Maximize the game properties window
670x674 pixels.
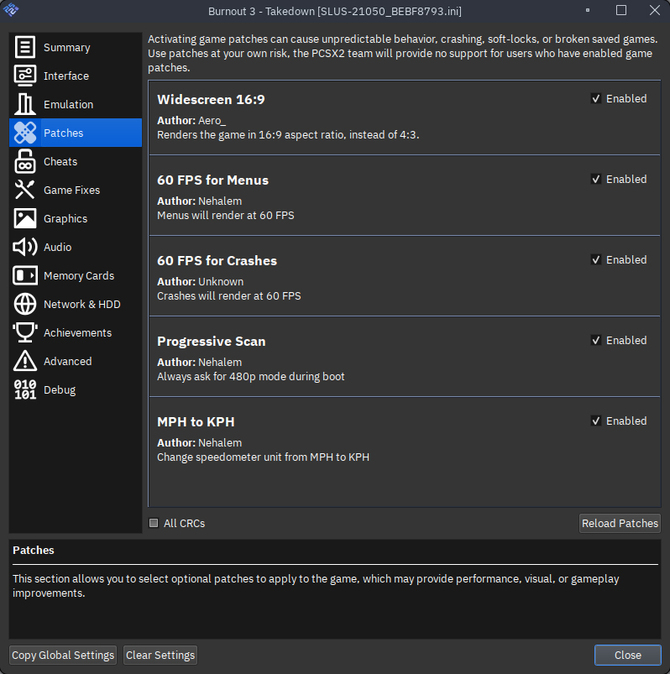click(621, 10)
